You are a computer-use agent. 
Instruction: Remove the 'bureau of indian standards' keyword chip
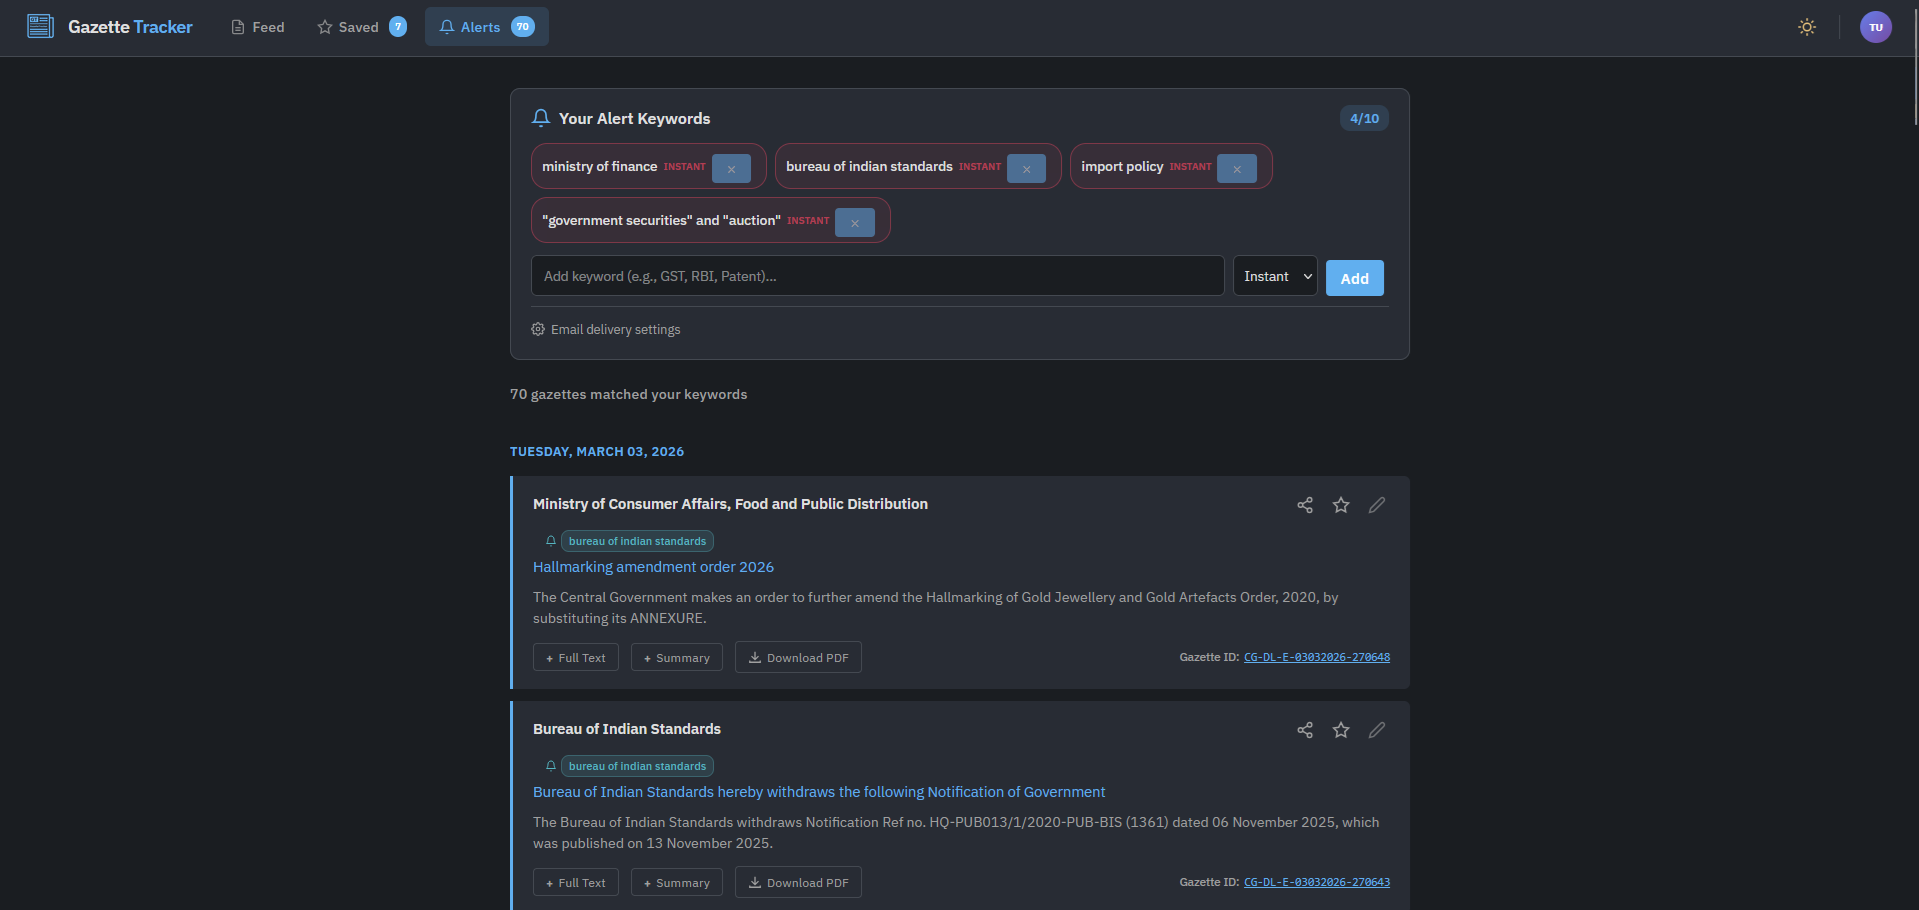[x=1026, y=168]
